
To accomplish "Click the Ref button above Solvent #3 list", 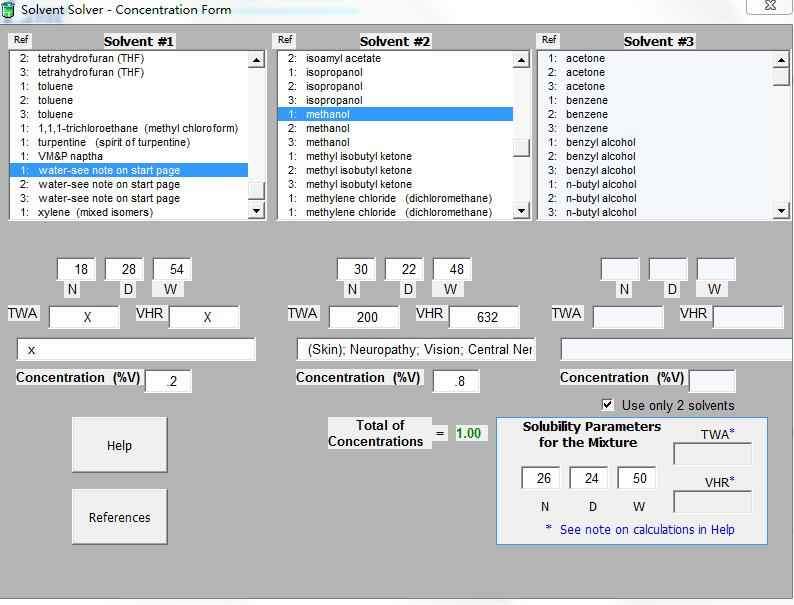I will coord(548,40).
